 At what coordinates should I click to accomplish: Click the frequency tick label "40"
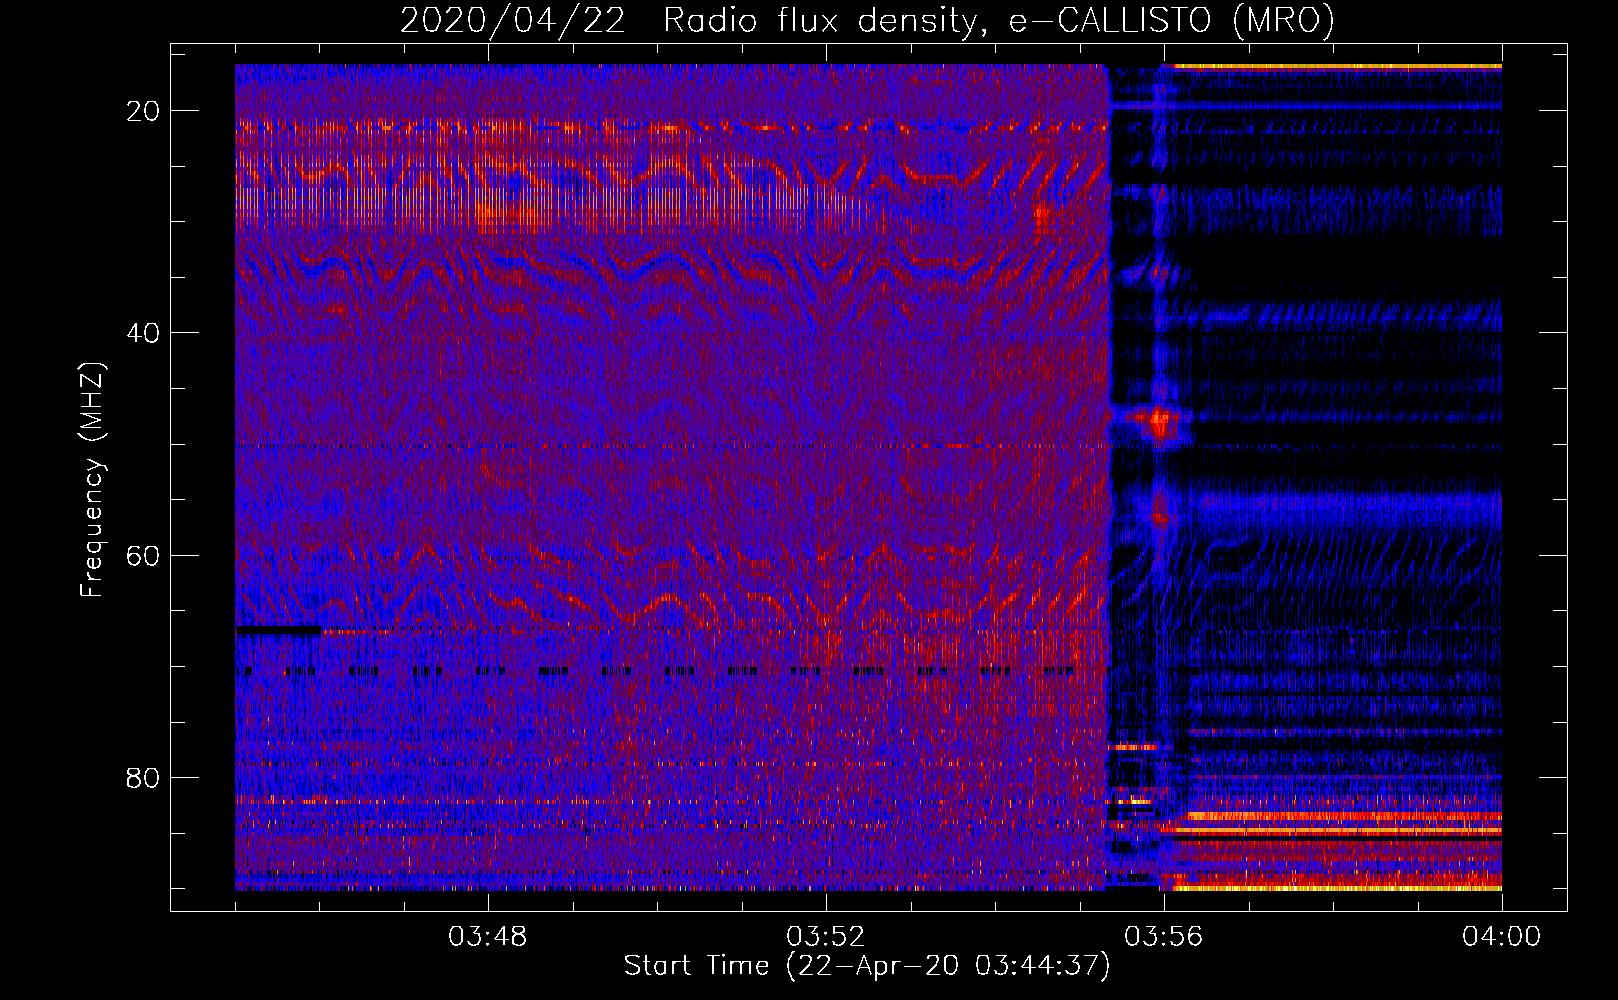click(143, 332)
